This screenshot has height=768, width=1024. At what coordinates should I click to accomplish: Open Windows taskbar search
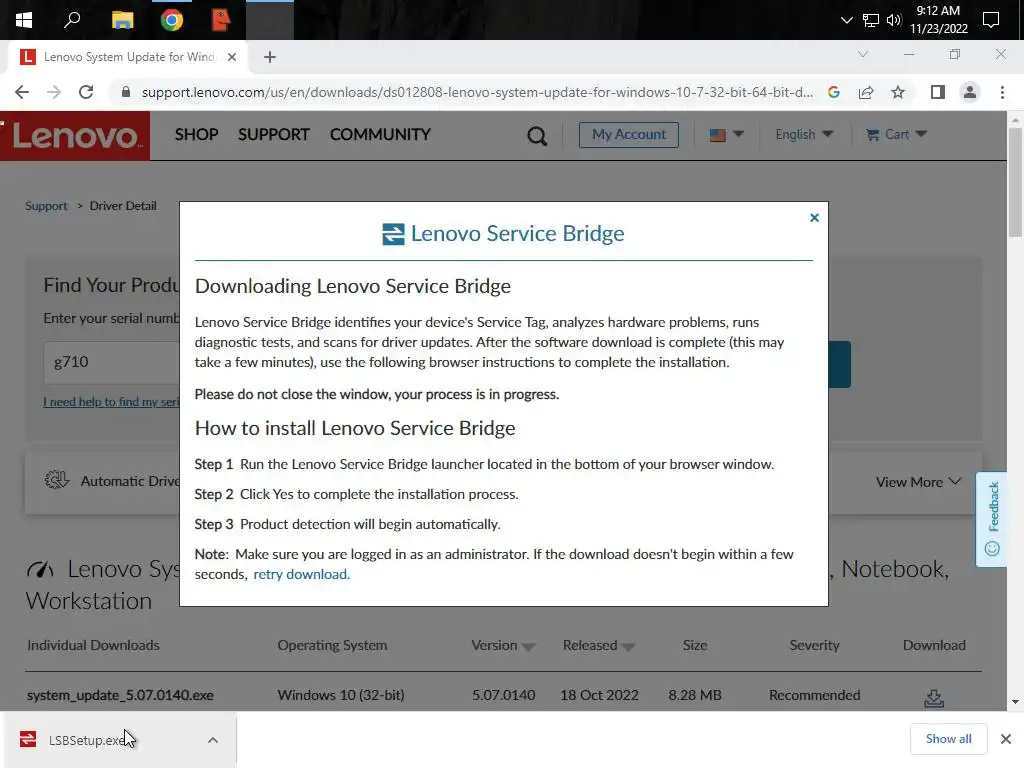(x=72, y=20)
